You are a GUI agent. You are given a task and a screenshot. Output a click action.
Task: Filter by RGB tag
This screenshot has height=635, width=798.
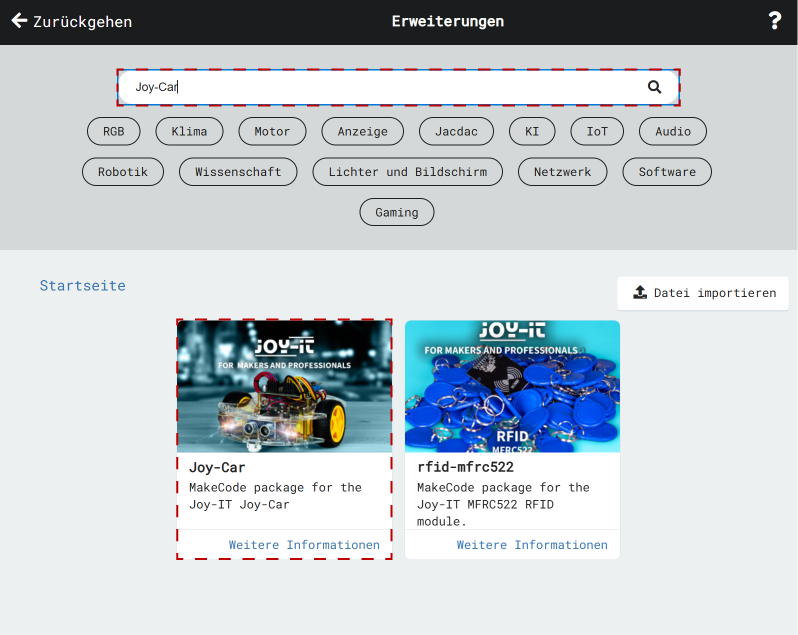[113, 131]
